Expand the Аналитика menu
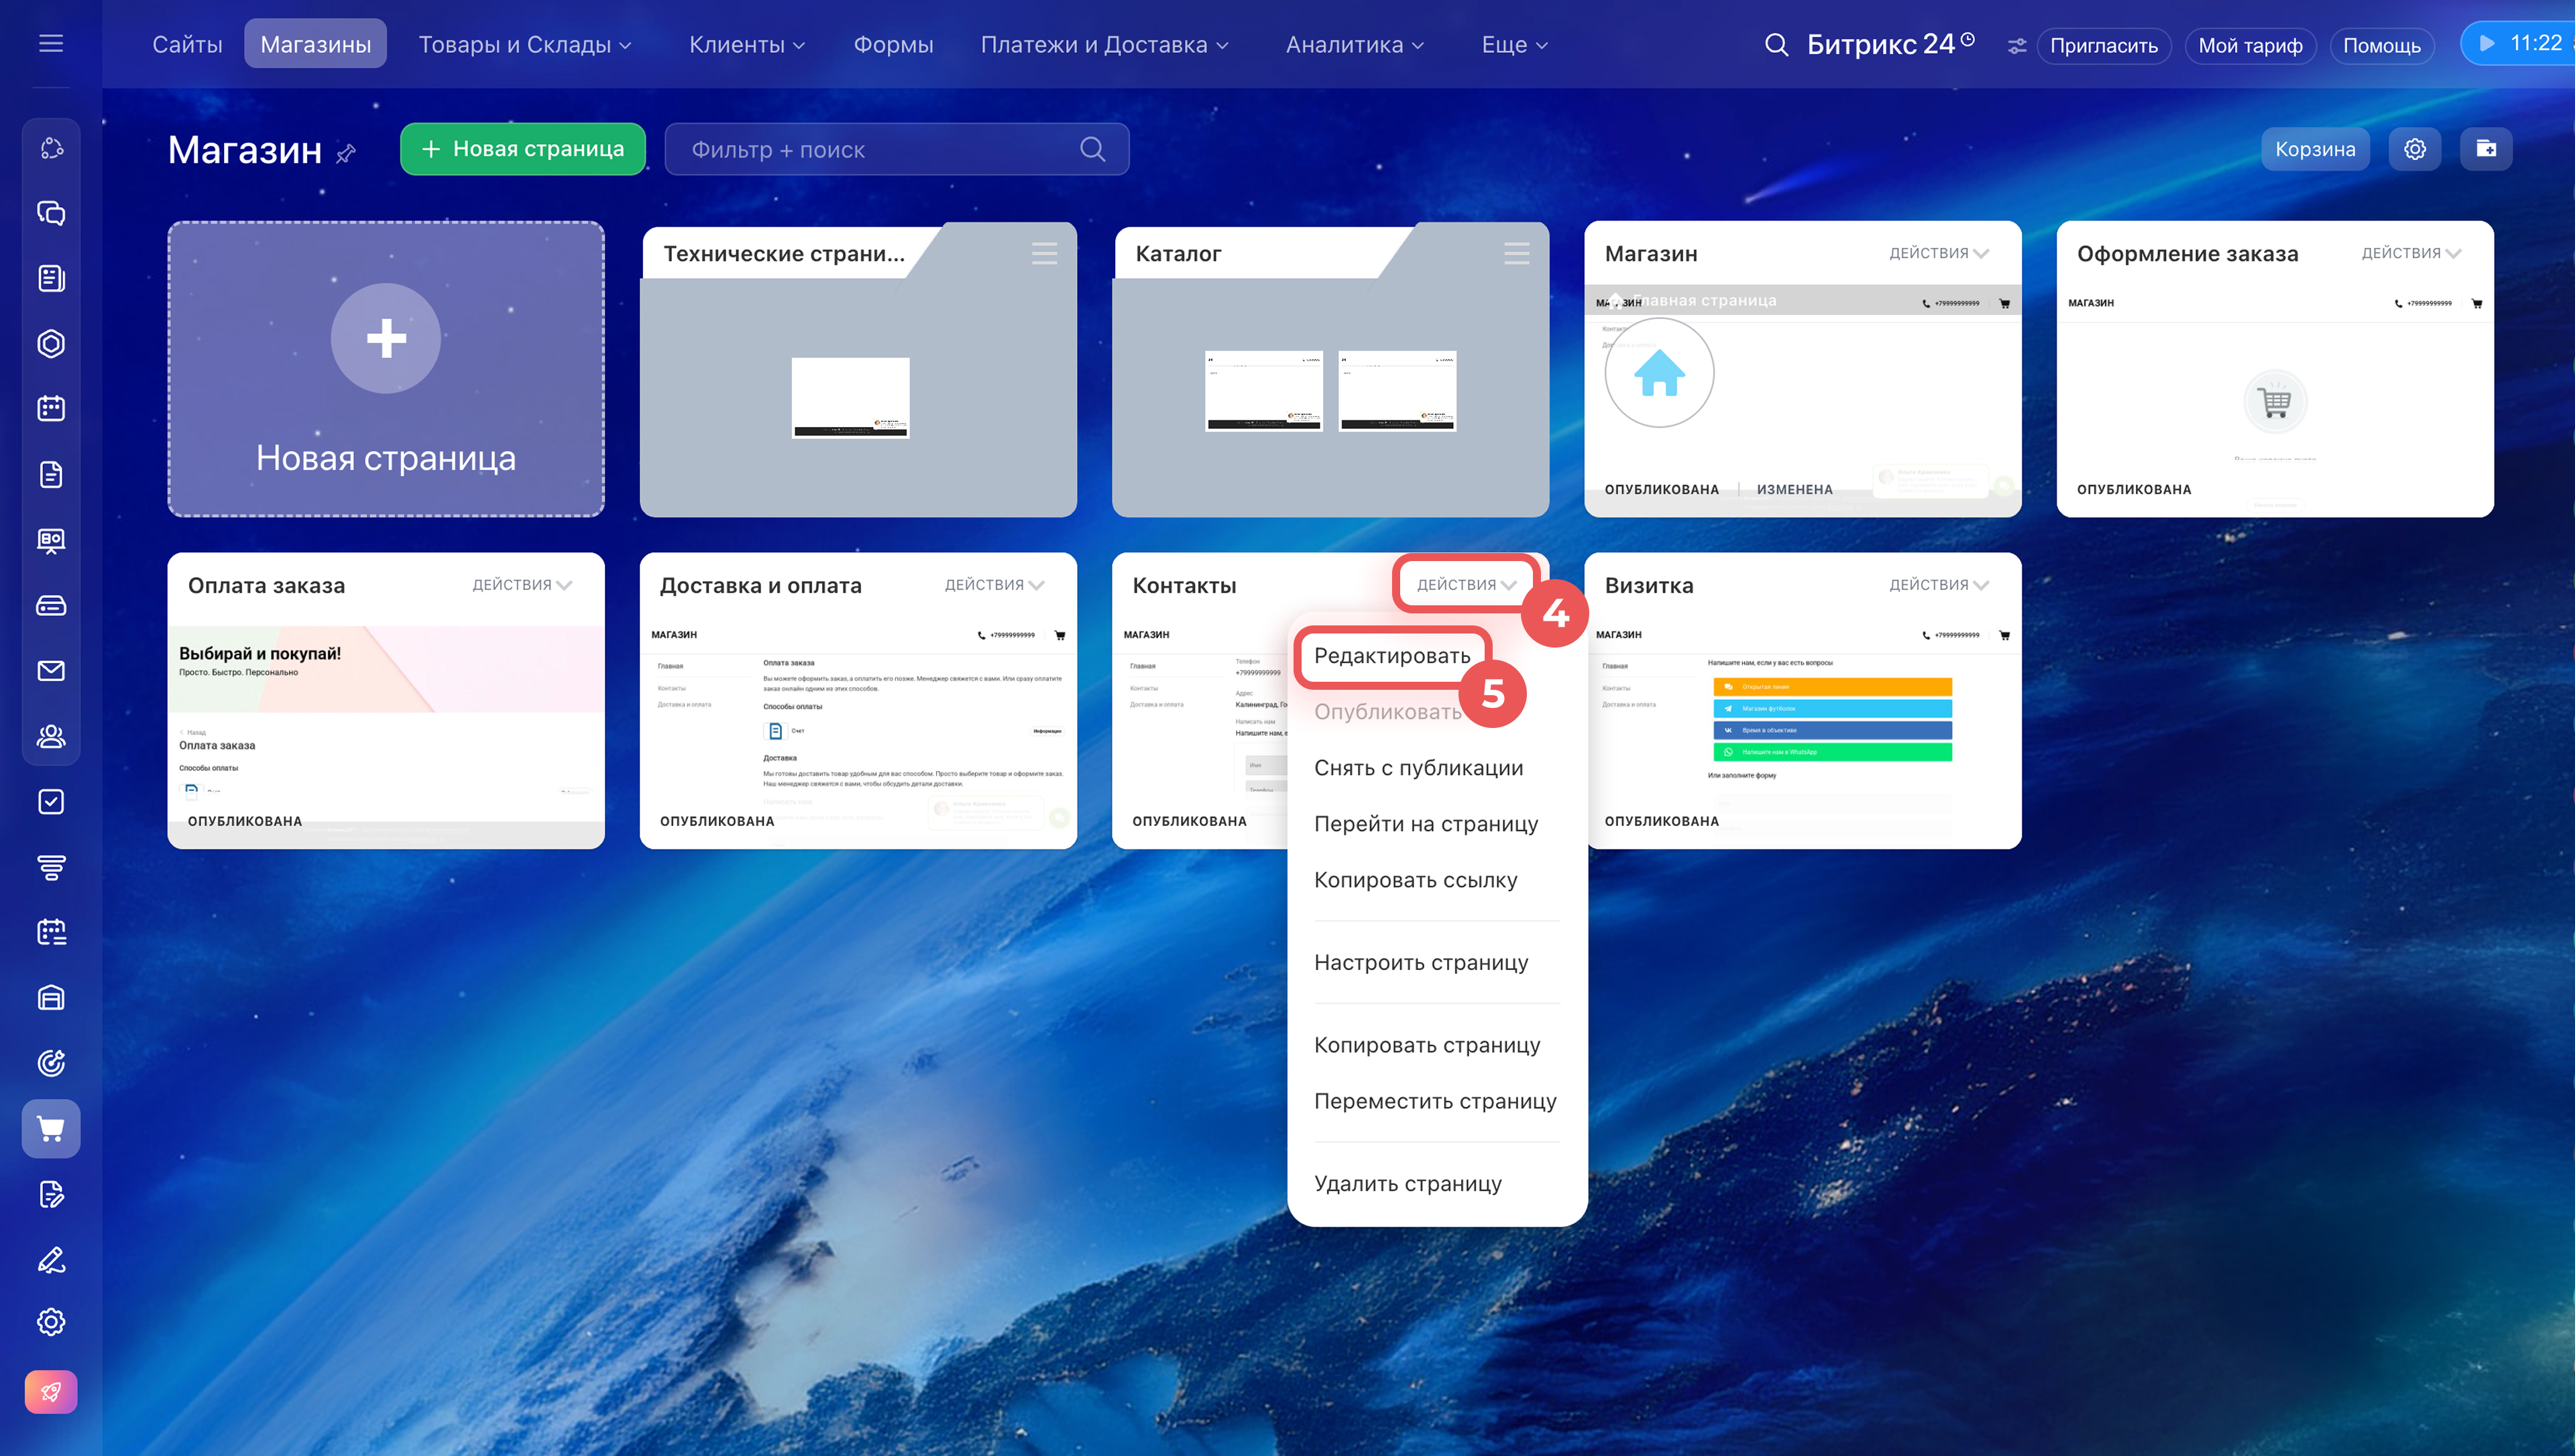This screenshot has width=2575, height=1456. pyautogui.click(x=1354, y=45)
